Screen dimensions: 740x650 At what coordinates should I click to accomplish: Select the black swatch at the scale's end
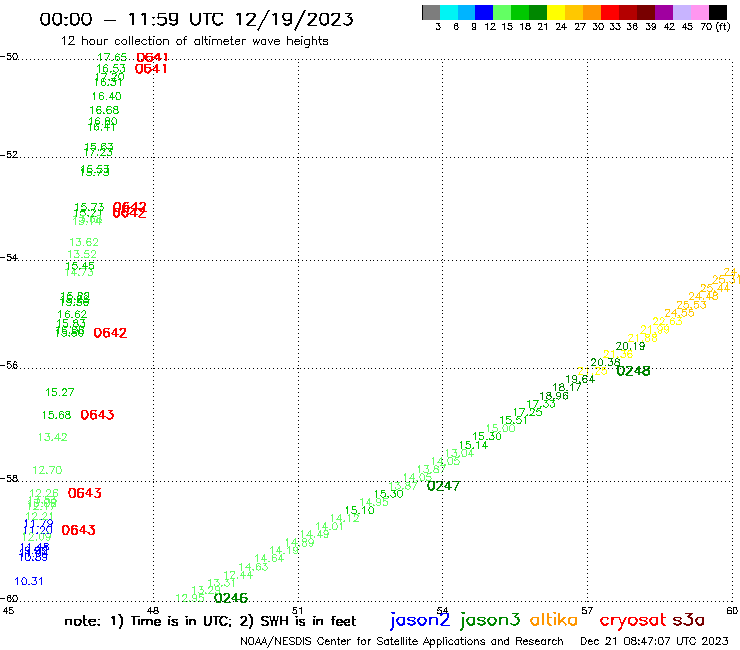pos(717,12)
